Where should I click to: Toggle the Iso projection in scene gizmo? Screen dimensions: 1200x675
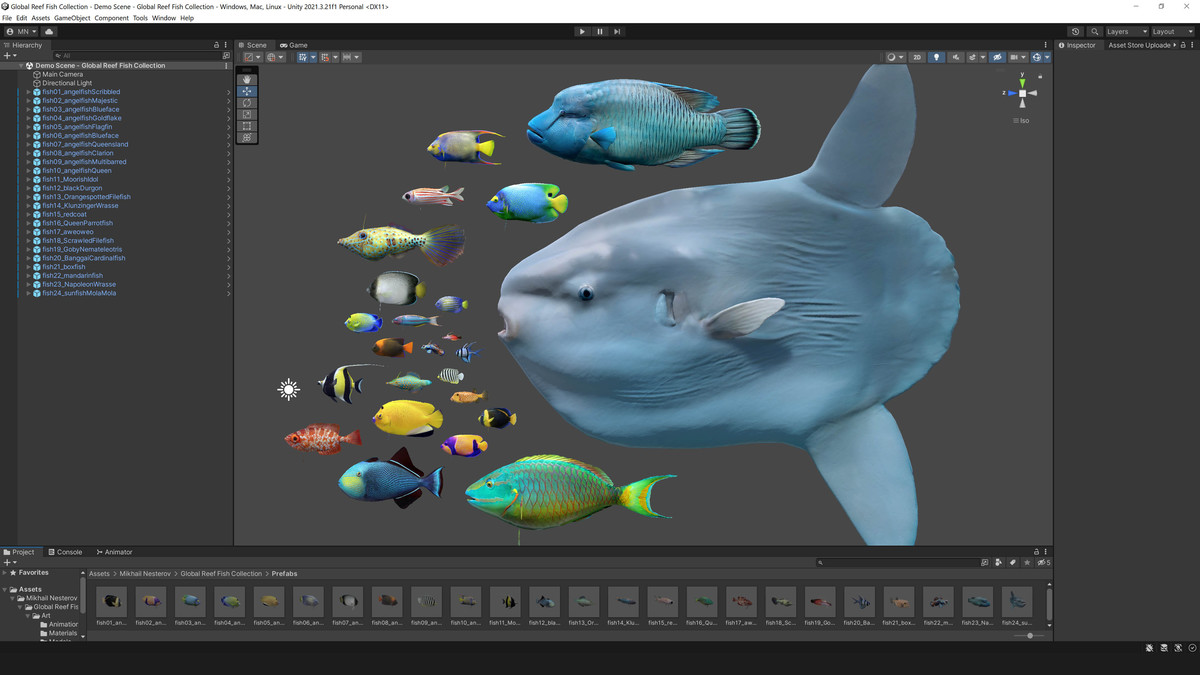pyautogui.click(x=1023, y=120)
